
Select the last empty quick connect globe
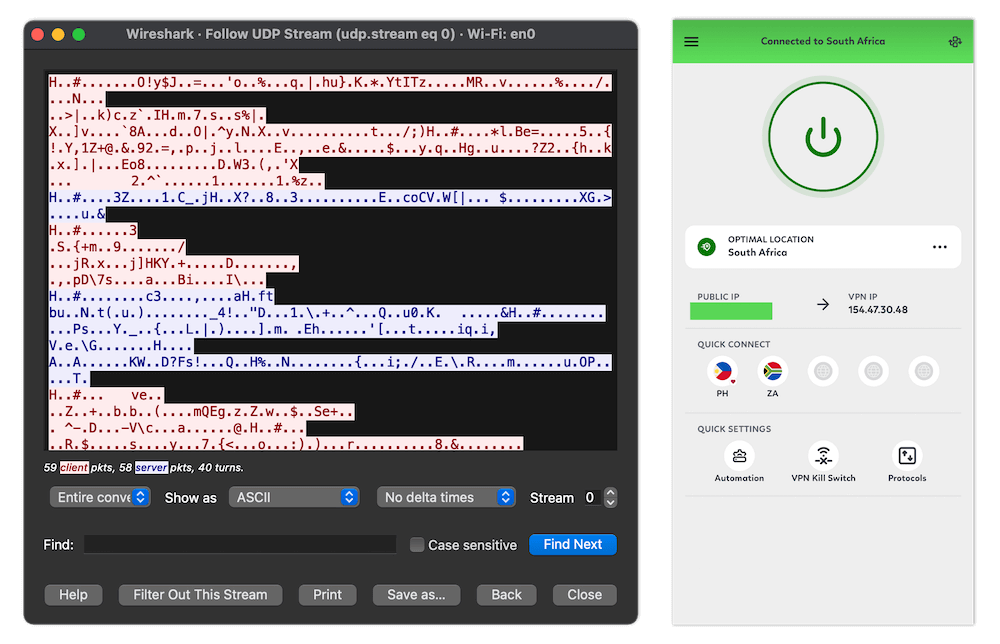pyautogui.click(x=923, y=371)
